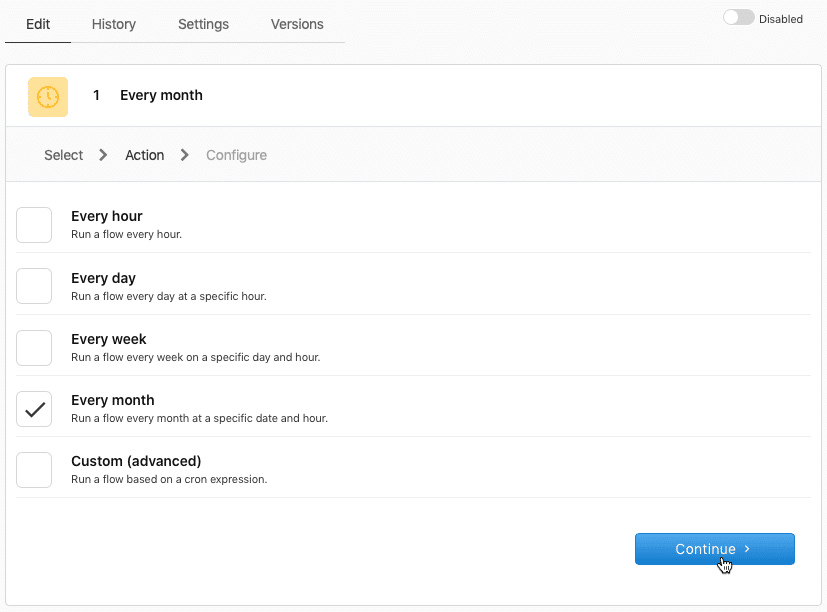
Task: Toggle the Disabled flow switch
Action: 739,18
